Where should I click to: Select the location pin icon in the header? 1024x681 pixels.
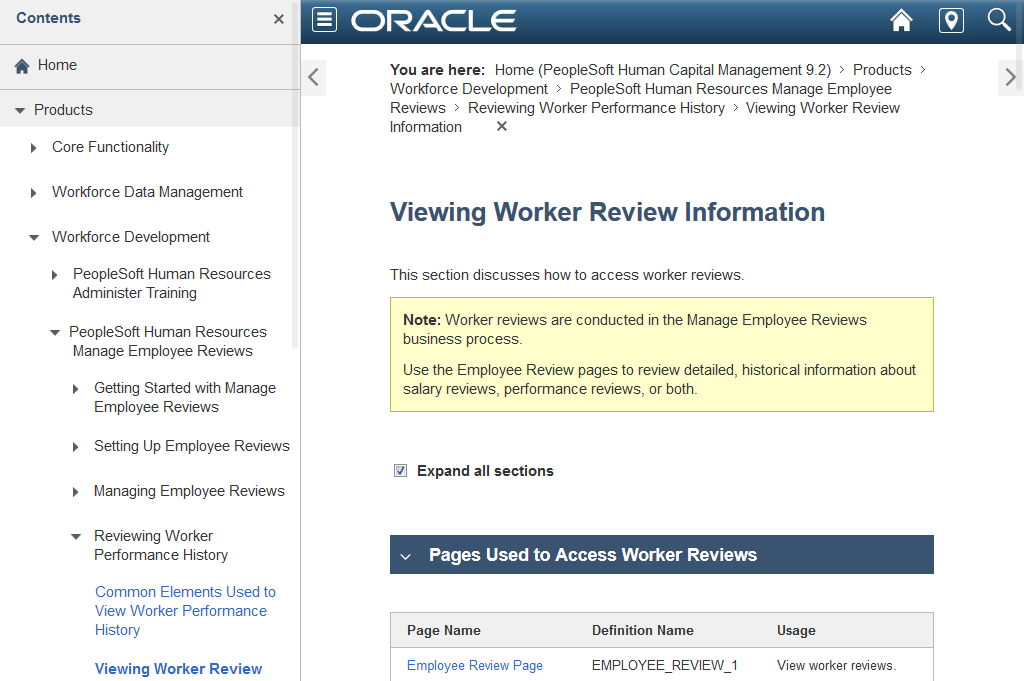click(950, 20)
